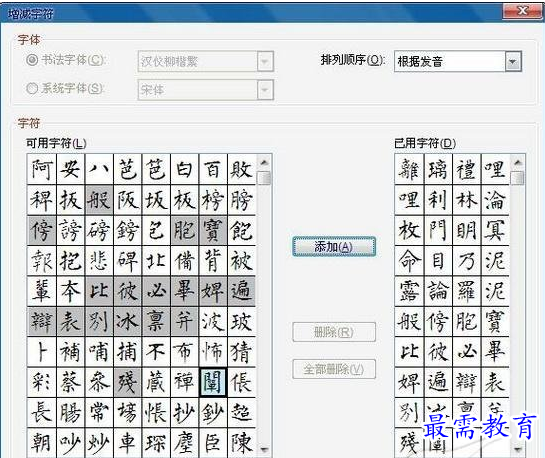Select highlighted character 闡 in available list

[213, 382]
